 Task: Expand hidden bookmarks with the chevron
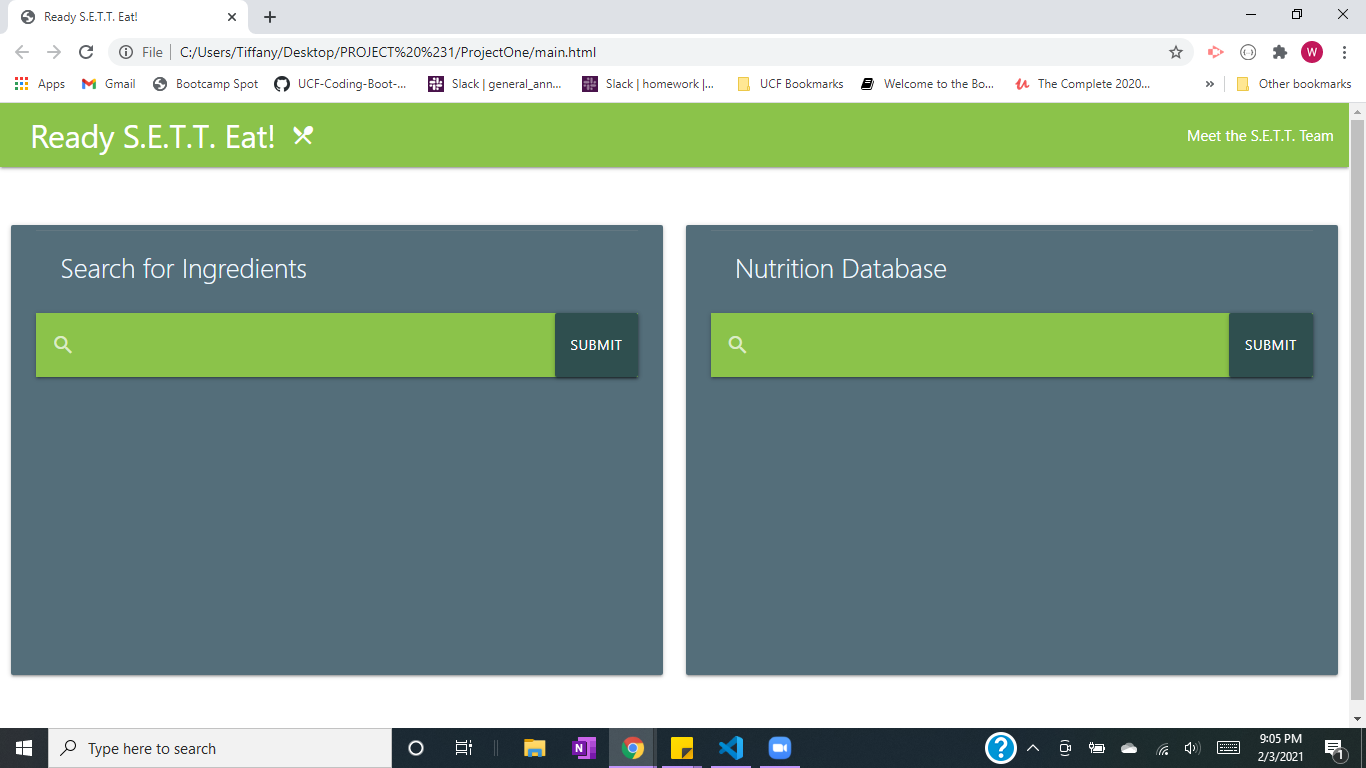pos(1210,84)
